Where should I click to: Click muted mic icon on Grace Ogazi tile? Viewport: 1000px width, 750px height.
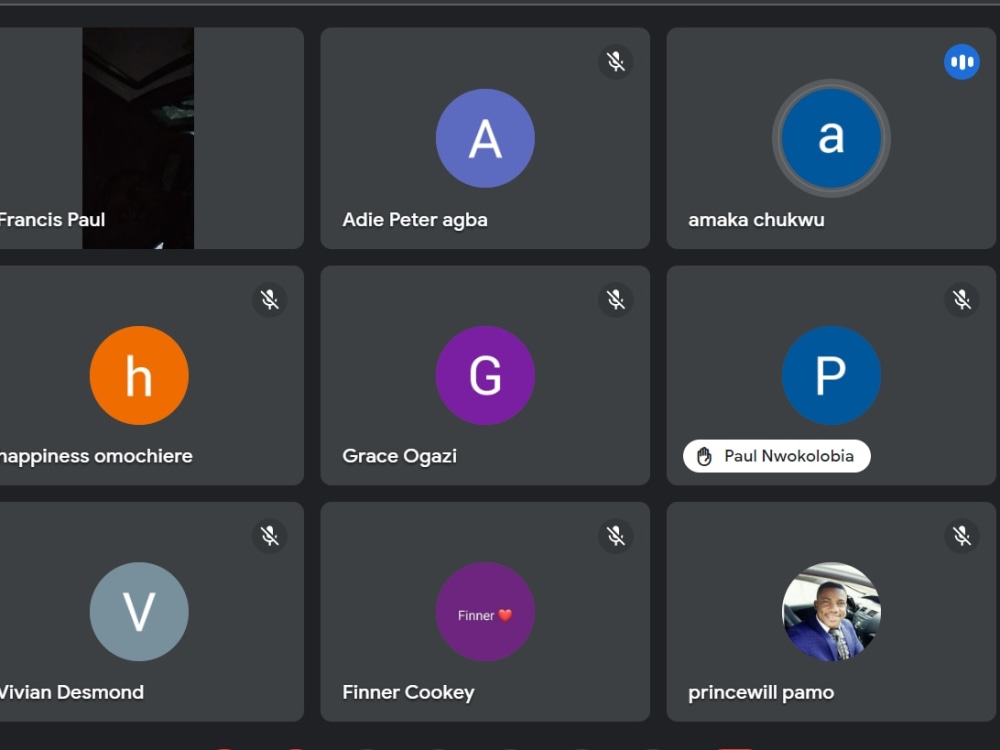[x=615, y=300]
